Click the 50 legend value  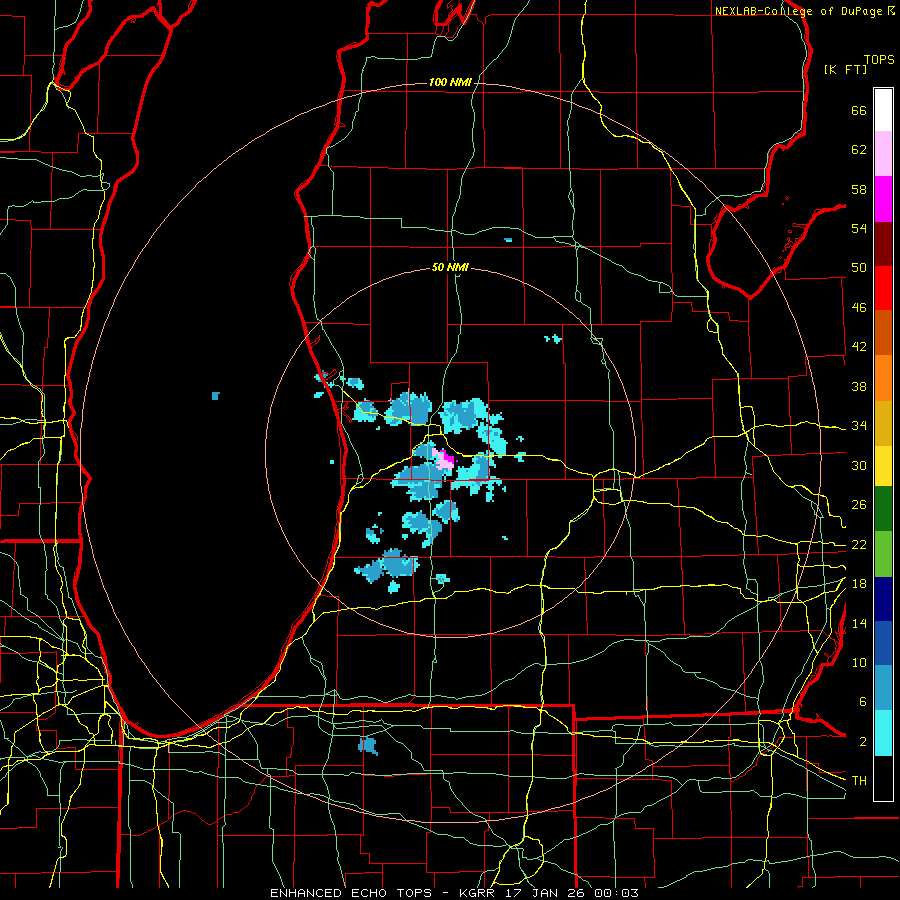[x=859, y=268]
